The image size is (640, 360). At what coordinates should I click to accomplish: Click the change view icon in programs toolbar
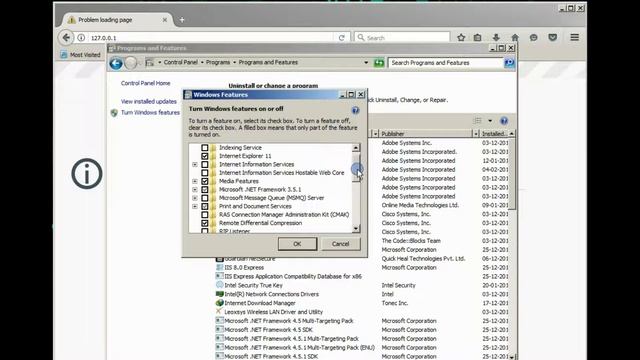pyautogui.click(x=478, y=121)
